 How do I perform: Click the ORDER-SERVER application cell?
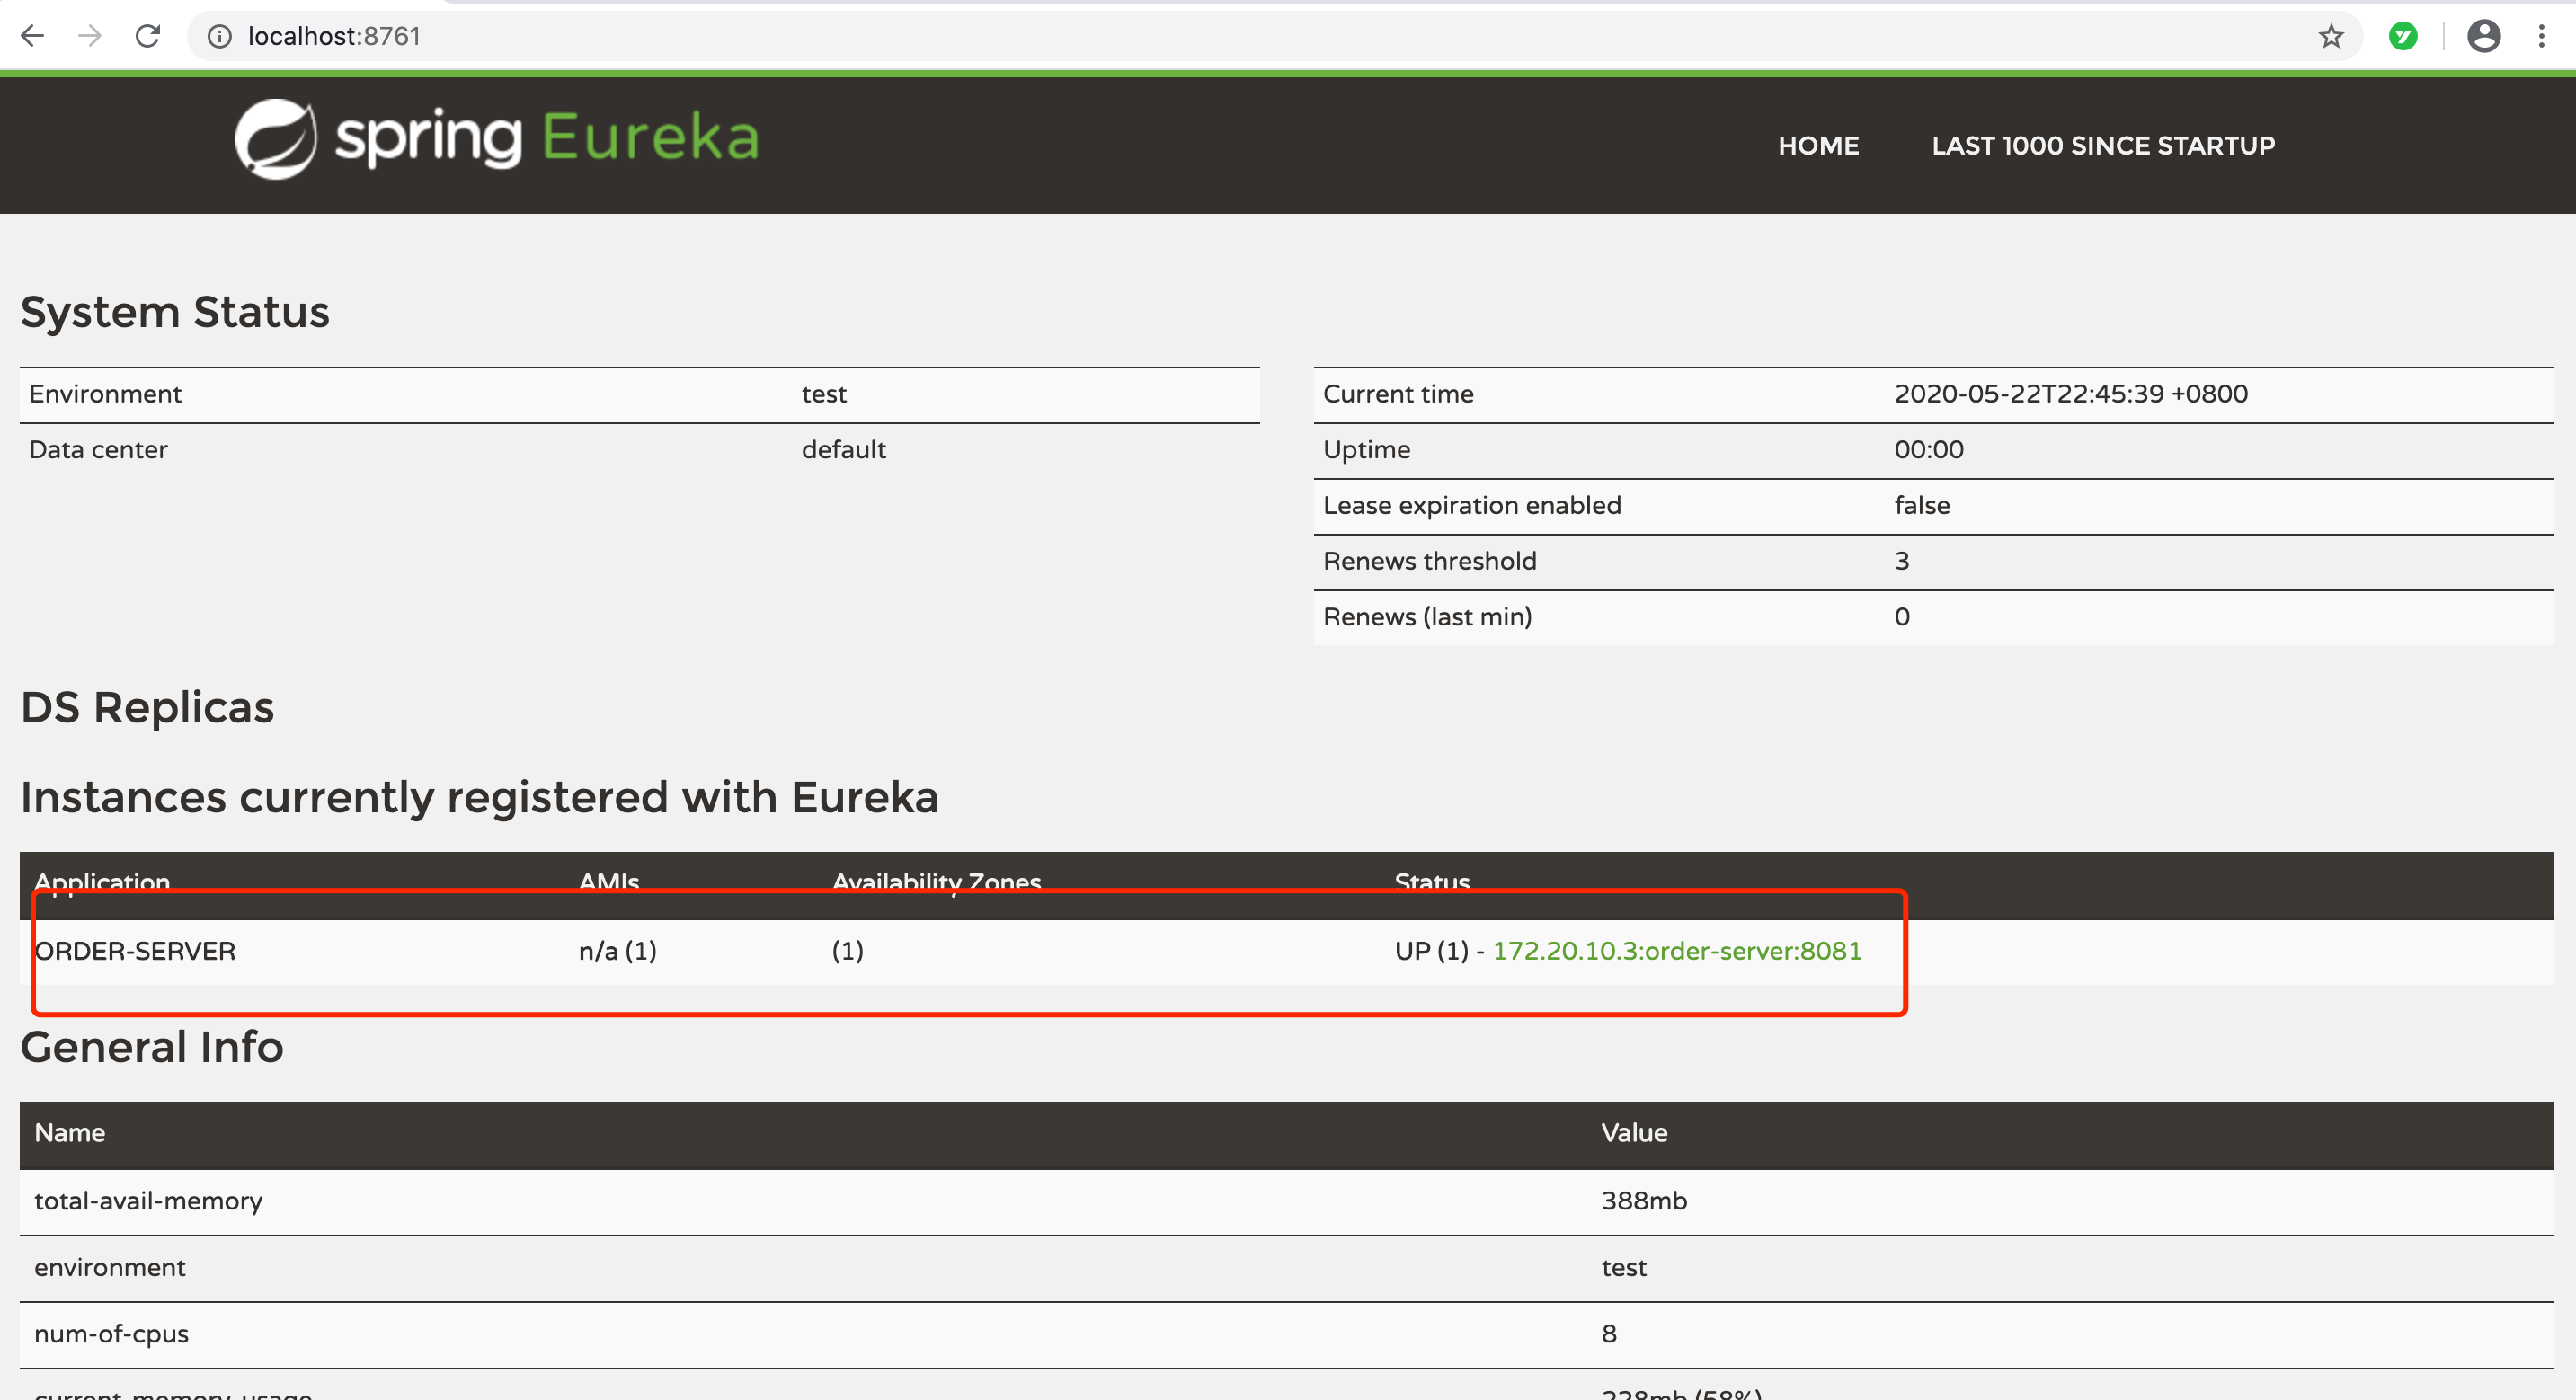click(x=135, y=951)
